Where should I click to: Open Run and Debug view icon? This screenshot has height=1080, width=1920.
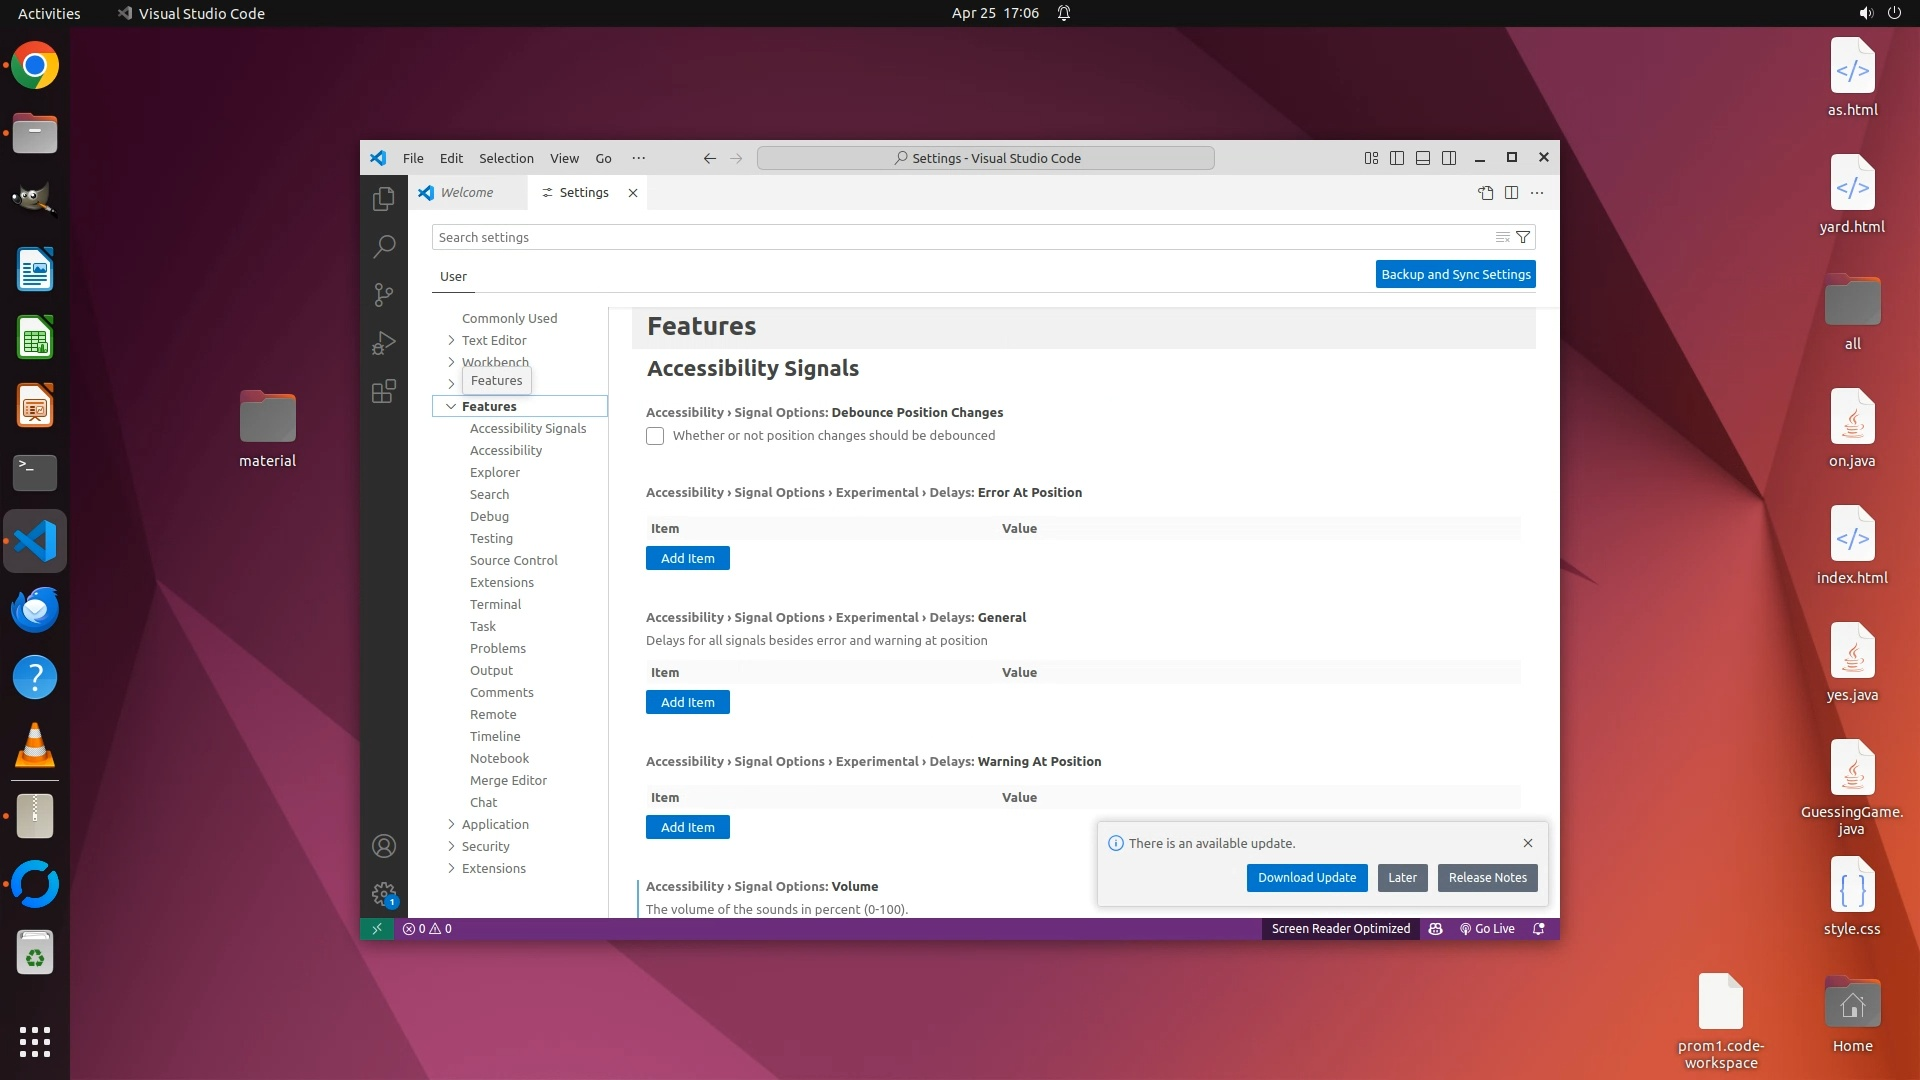click(384, 343)
